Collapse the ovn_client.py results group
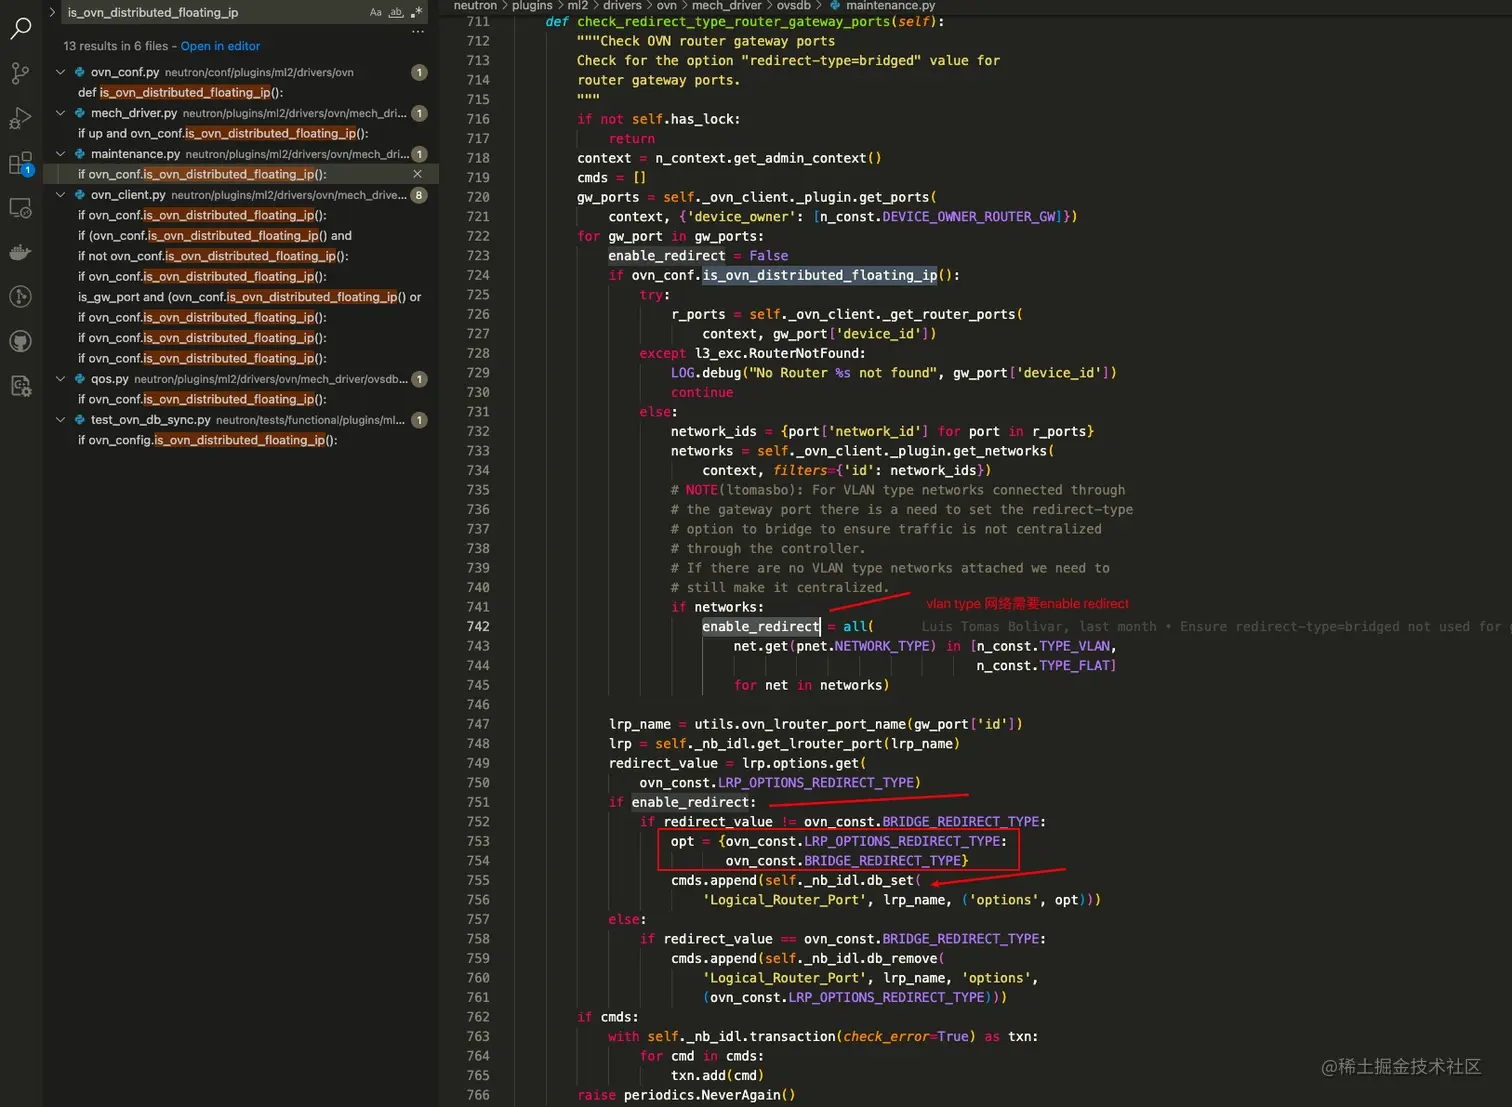 [61, 195]
